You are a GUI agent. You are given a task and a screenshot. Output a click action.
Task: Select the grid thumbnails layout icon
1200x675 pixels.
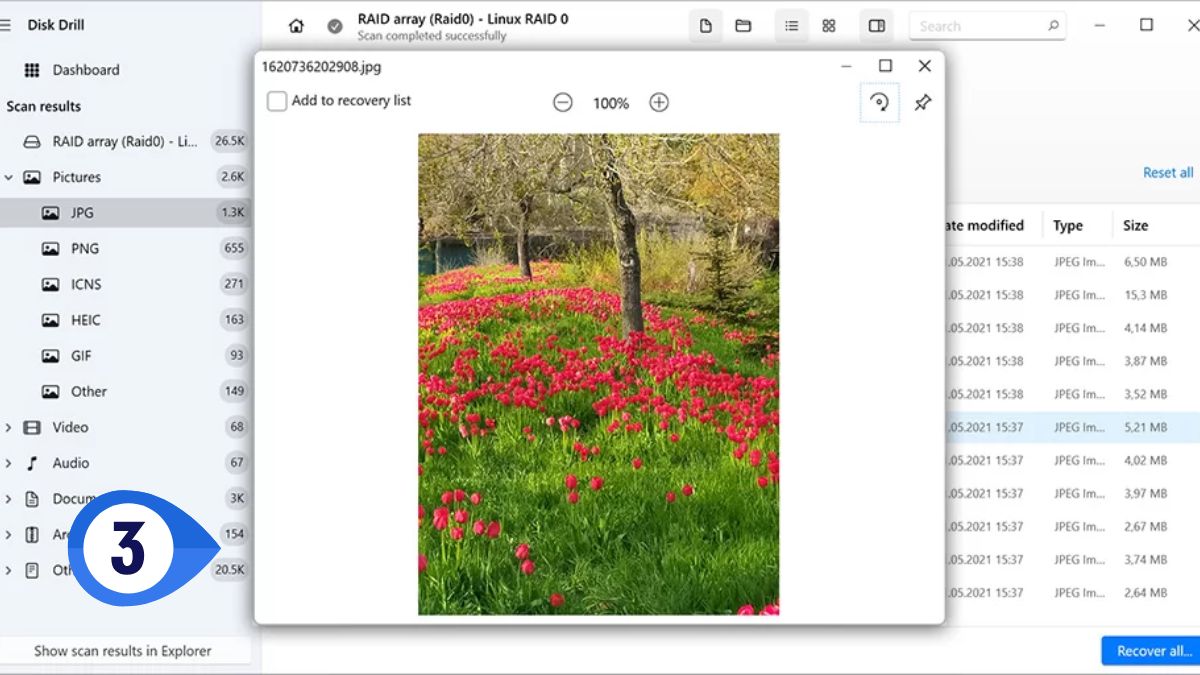pyautogui.click(x=829, y=26)
